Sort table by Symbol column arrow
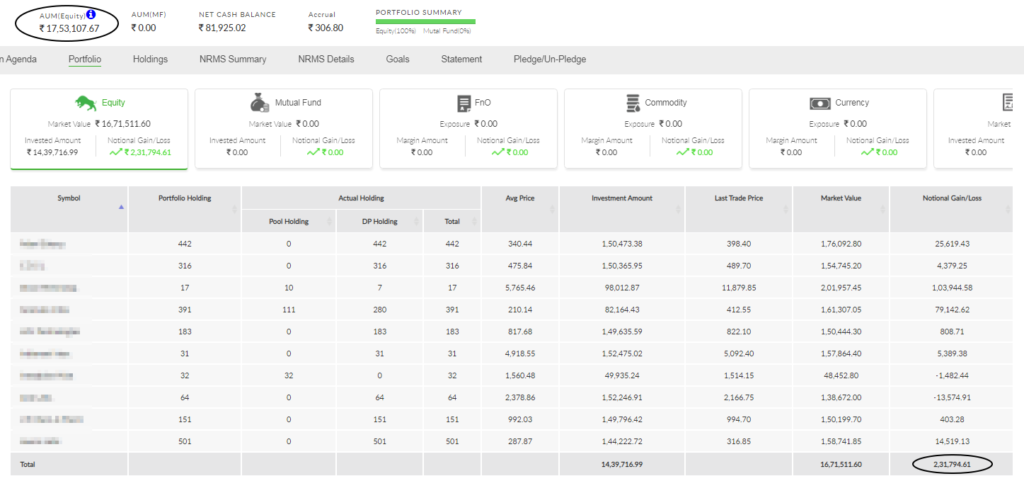This screenshot has height=481, width=1024. pyautogui.click(x=121, y=209)
